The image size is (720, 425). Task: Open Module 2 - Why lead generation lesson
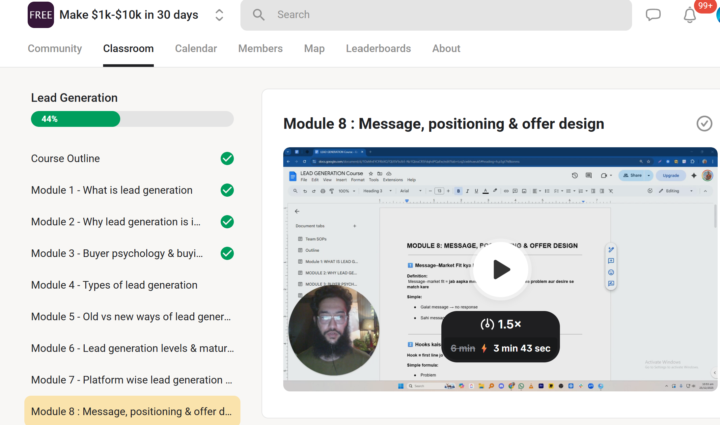pos(132,222)
